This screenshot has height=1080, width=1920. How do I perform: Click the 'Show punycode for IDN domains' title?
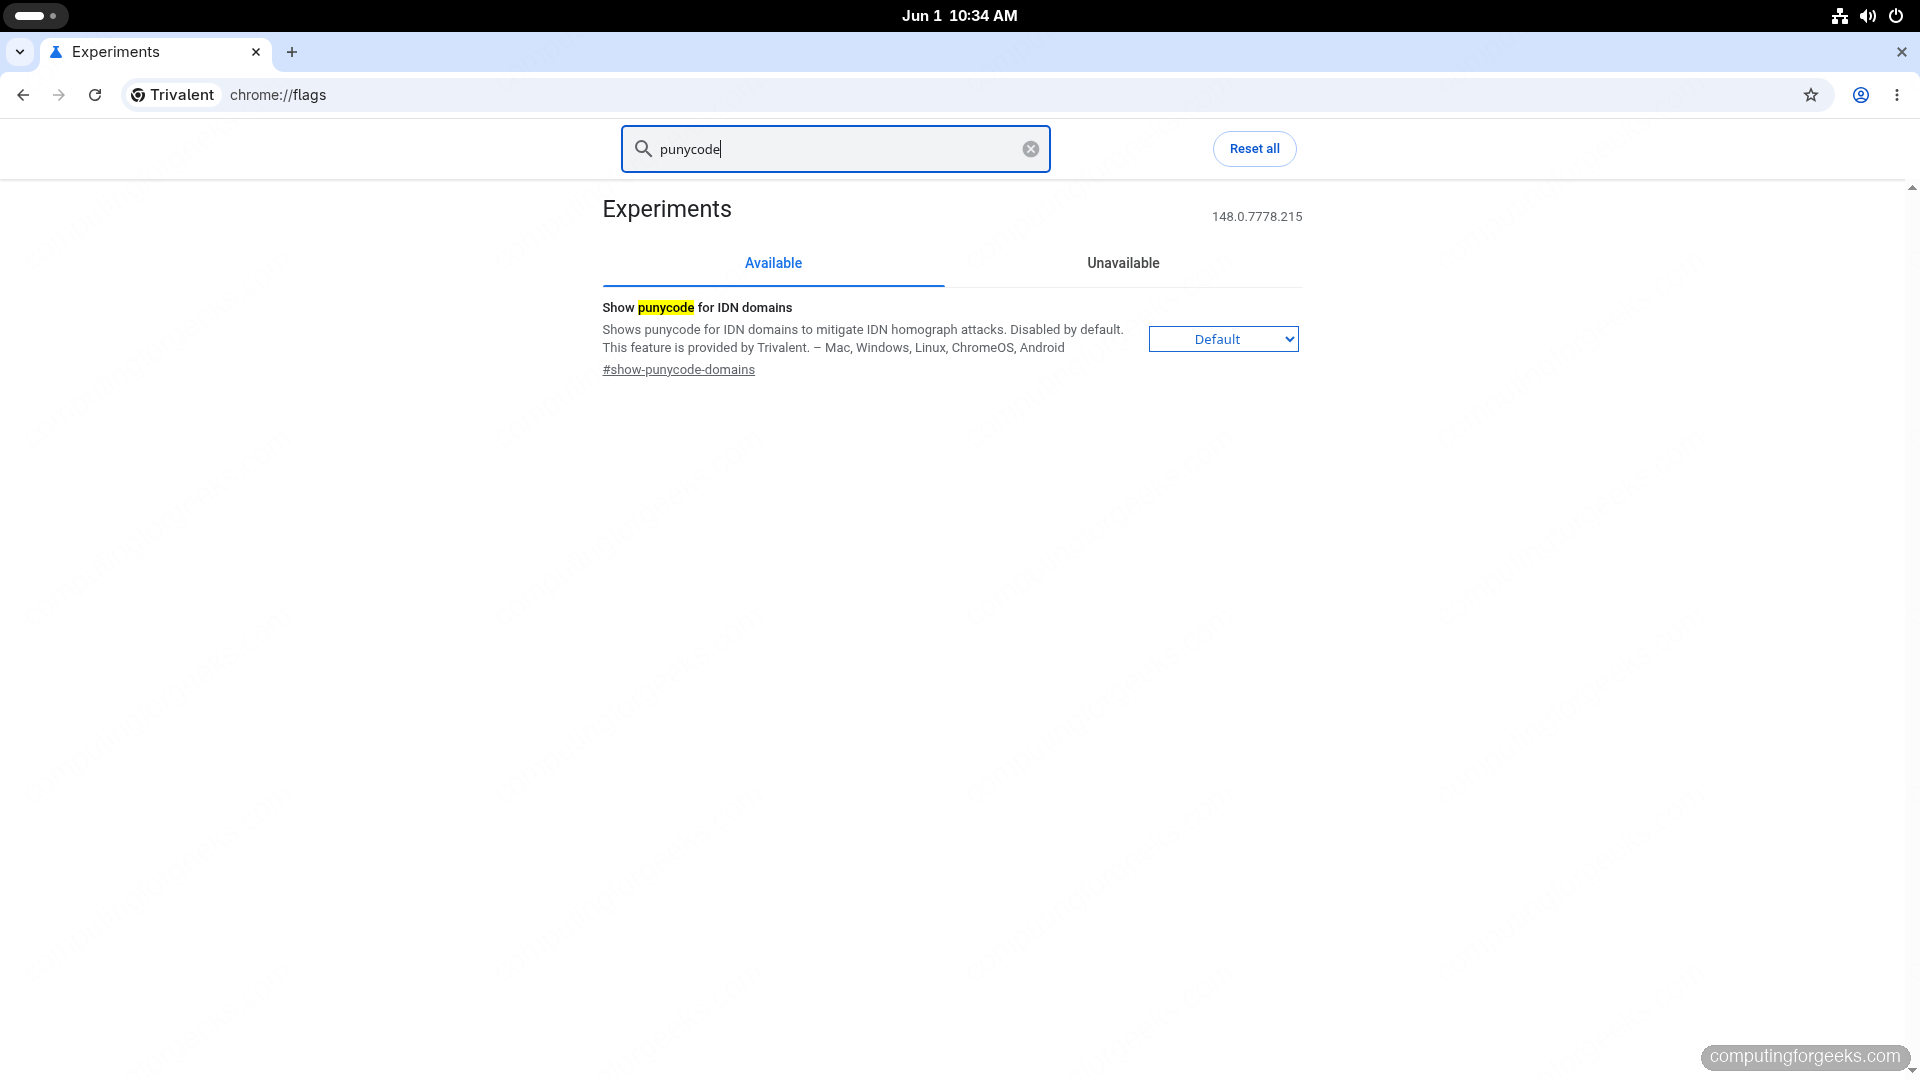pos(697,308)
